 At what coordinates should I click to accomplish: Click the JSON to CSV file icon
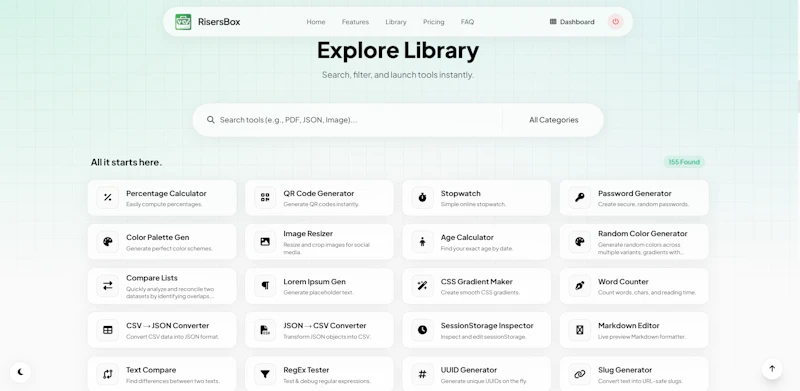[265, 330]
